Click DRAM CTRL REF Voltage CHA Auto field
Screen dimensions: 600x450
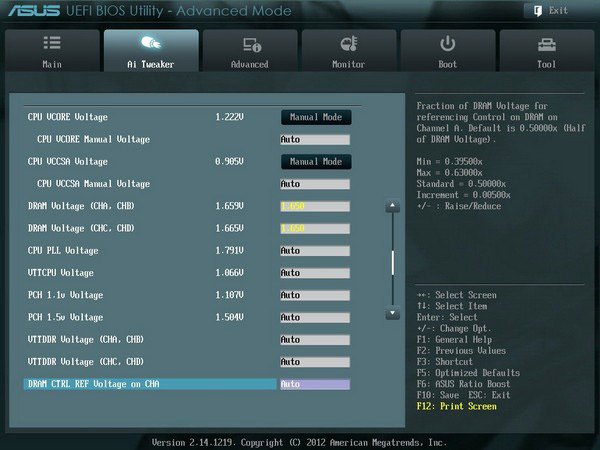tap(315, 384)
